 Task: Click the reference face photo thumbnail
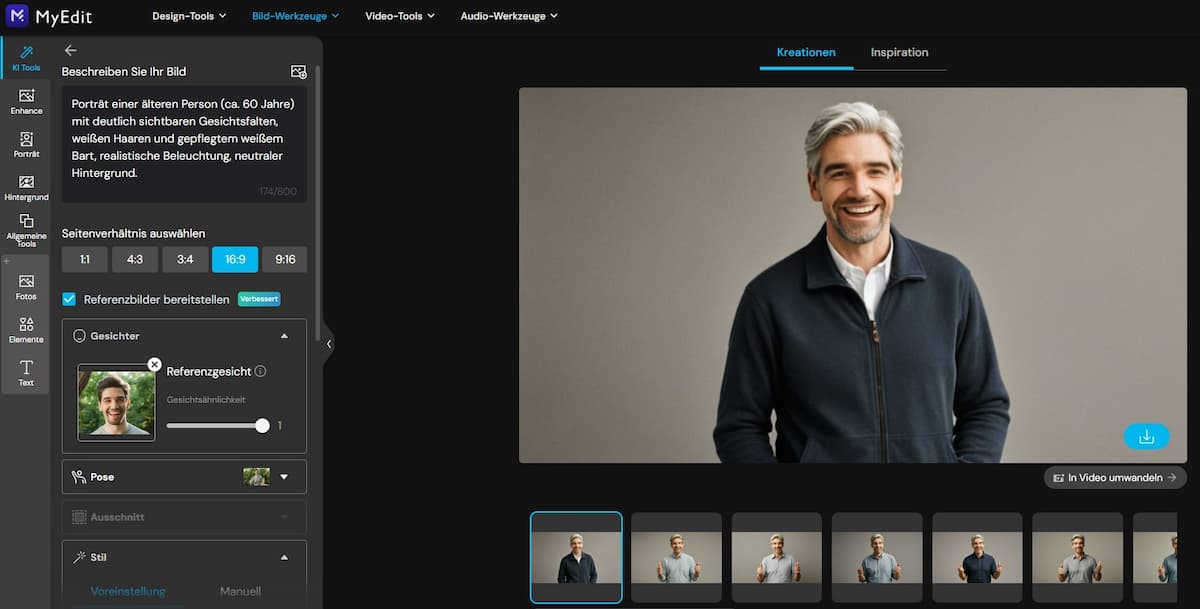point(116,403)
